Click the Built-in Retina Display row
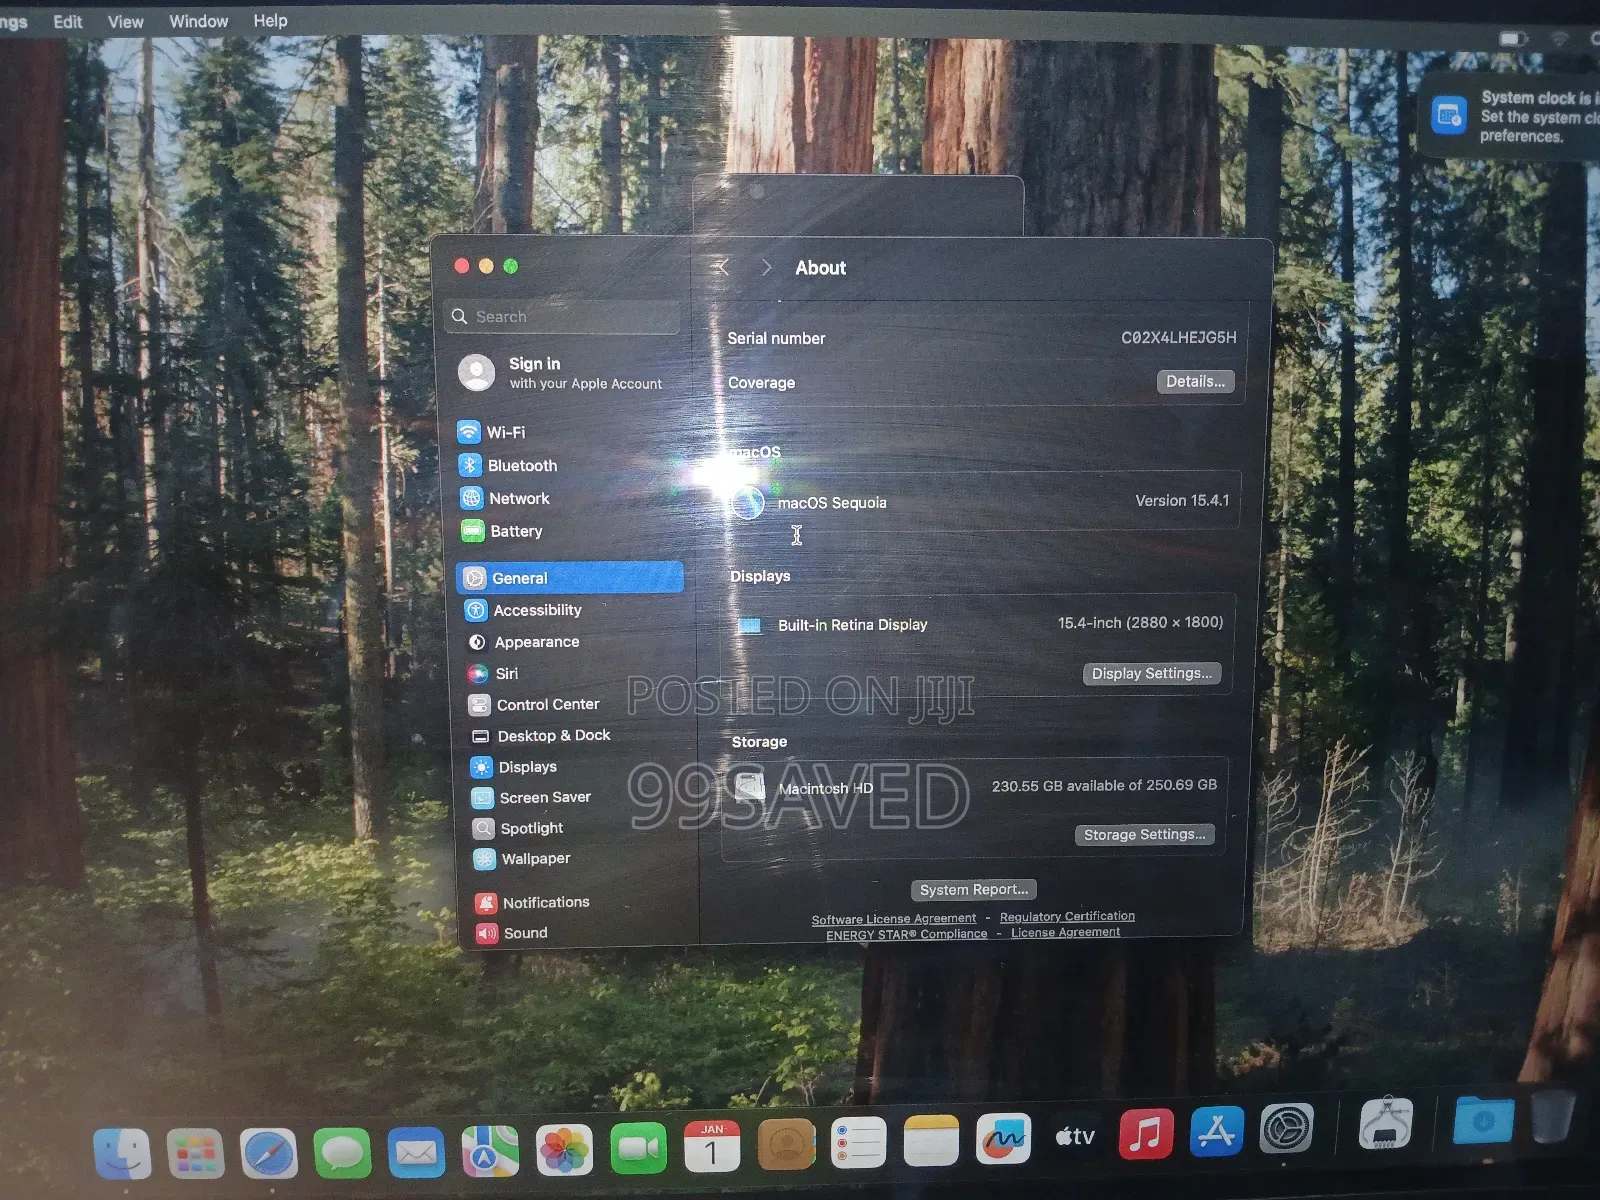Screen dimensions: 1600x1200 click(x=980, y=624)
